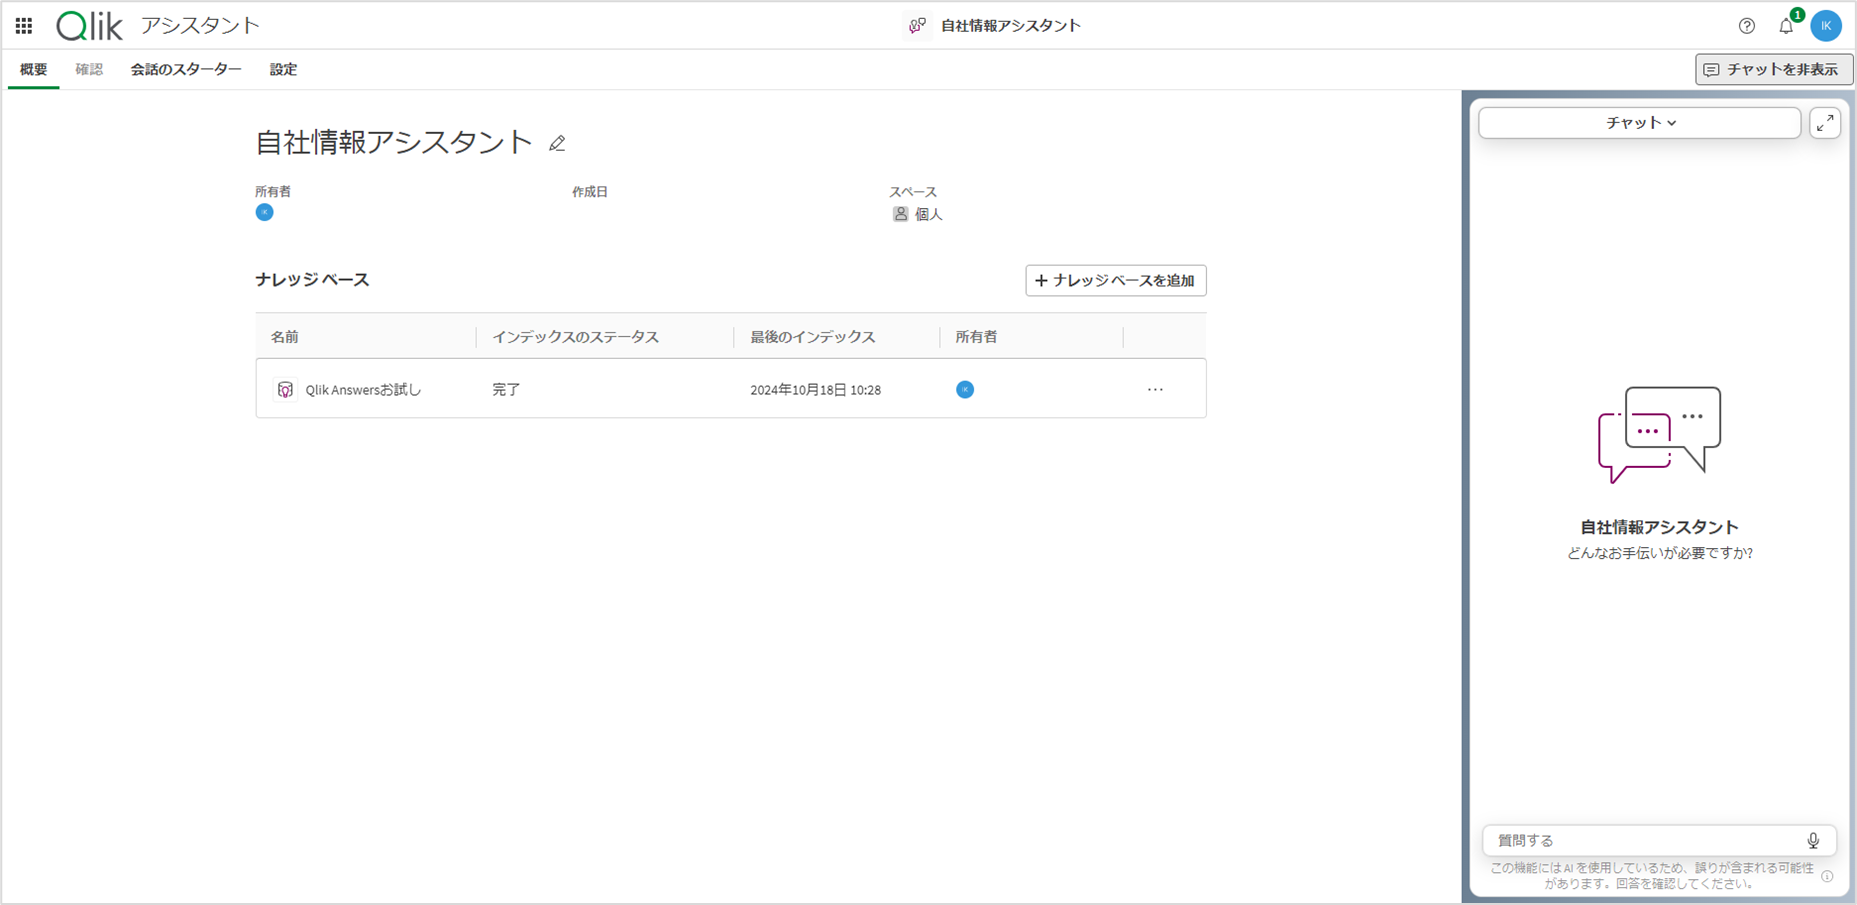Image resolution: width=1857 pixels, height=905 pixels.
Task: Open the notifications bell
Action: [x=1786, y=26]
